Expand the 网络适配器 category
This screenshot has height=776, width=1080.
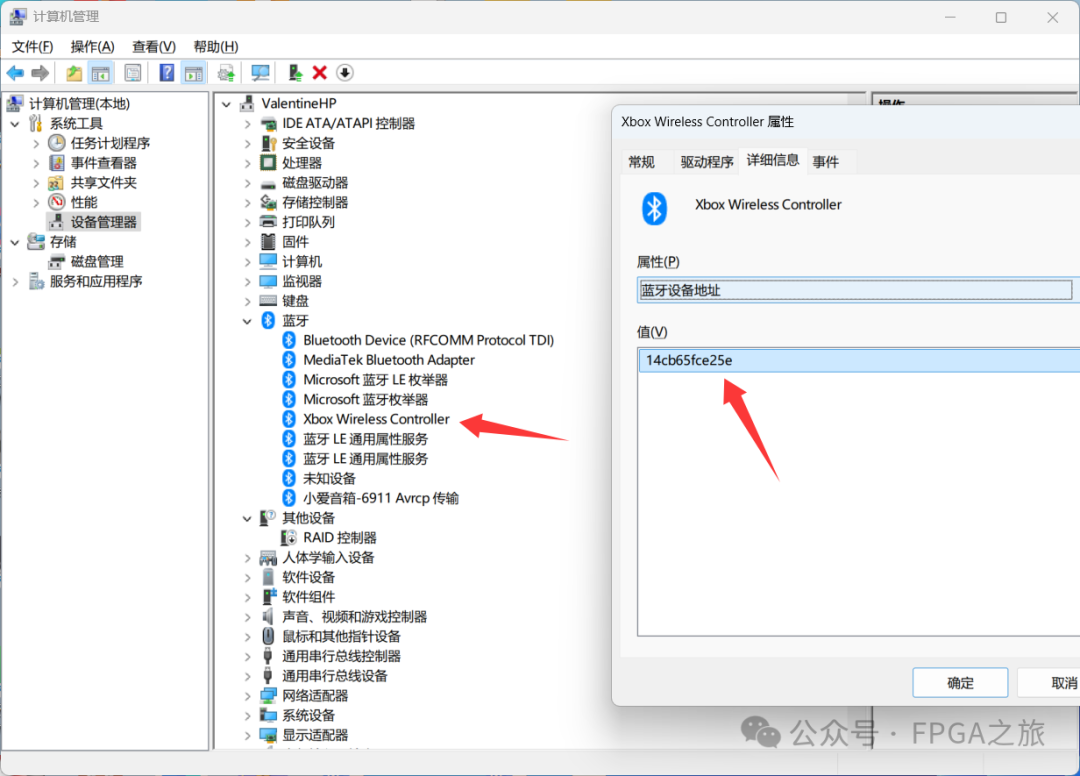pyautogui.click(x=247, y=696)
